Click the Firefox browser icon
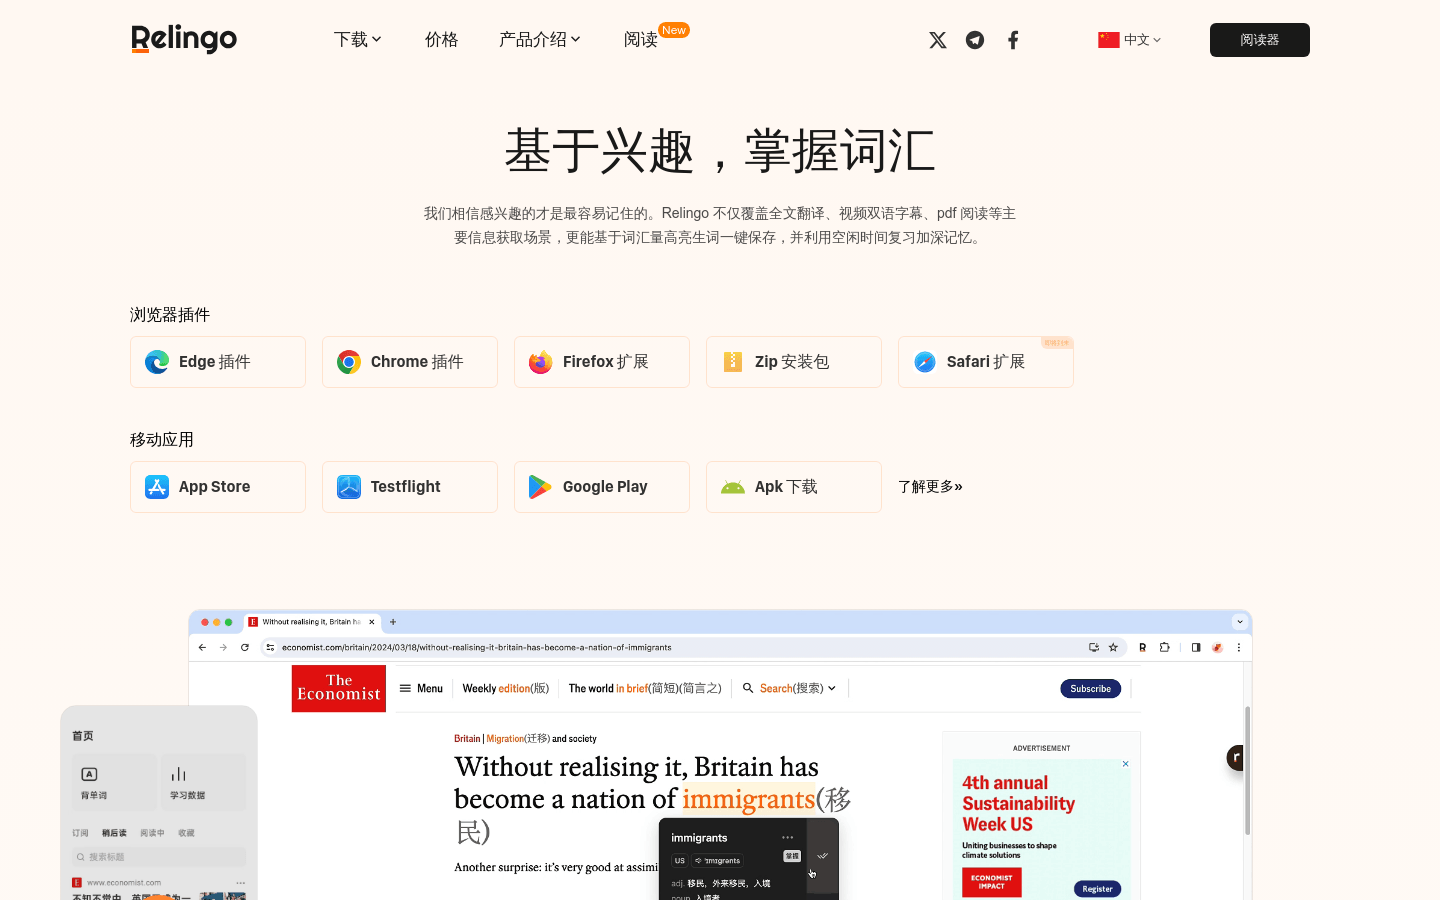 pyautogui.click(x=541, y=362)
